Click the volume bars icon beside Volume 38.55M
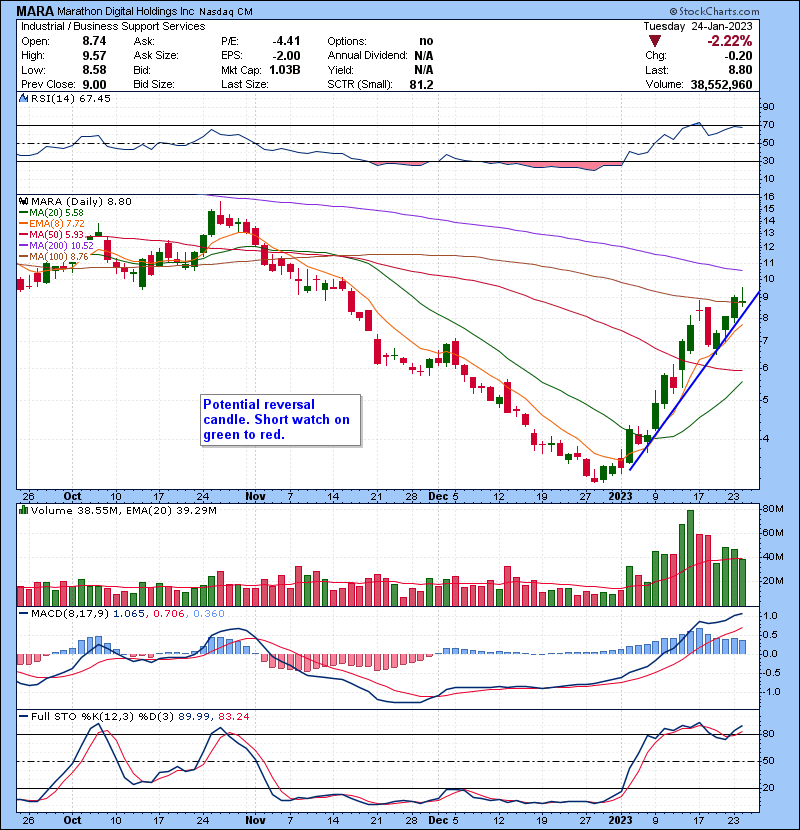 tap(23, 510)
